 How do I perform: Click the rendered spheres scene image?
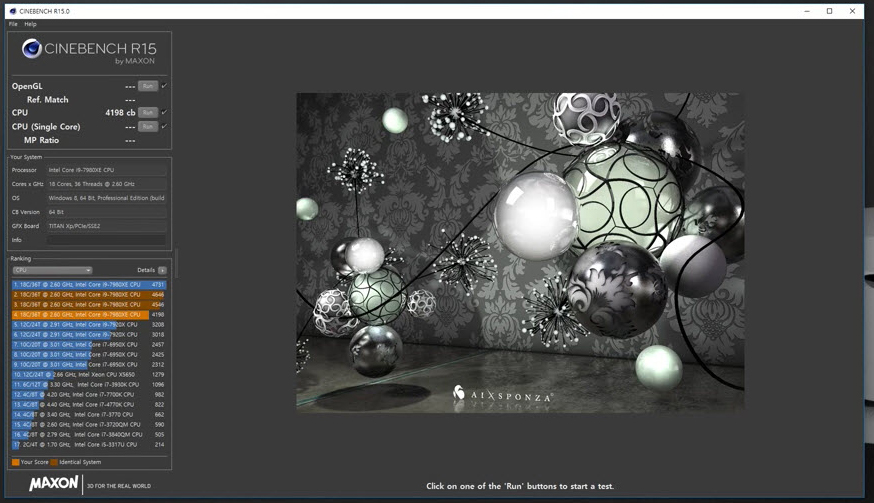coord(520,253)
